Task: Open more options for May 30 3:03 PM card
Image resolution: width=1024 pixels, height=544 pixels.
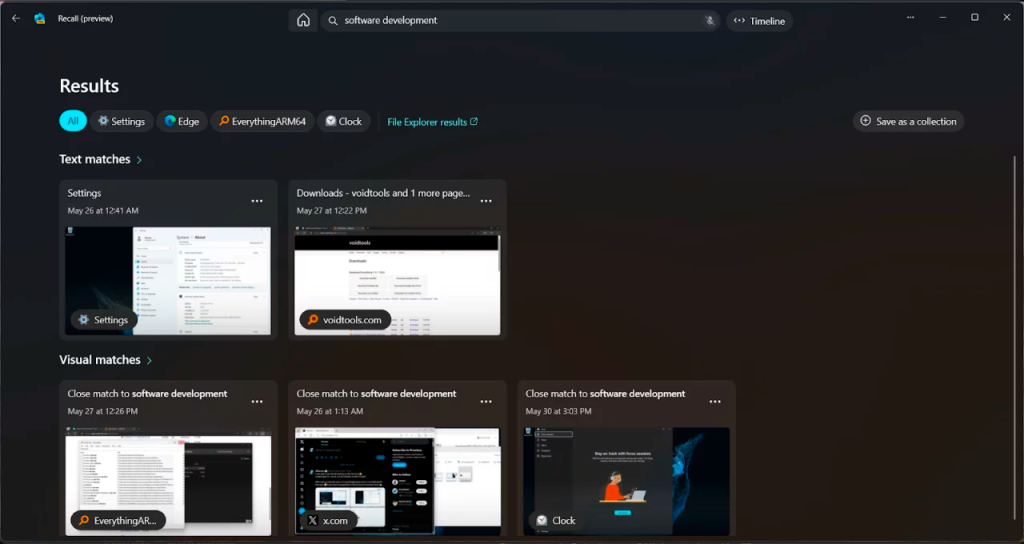Action: (715, 402)
